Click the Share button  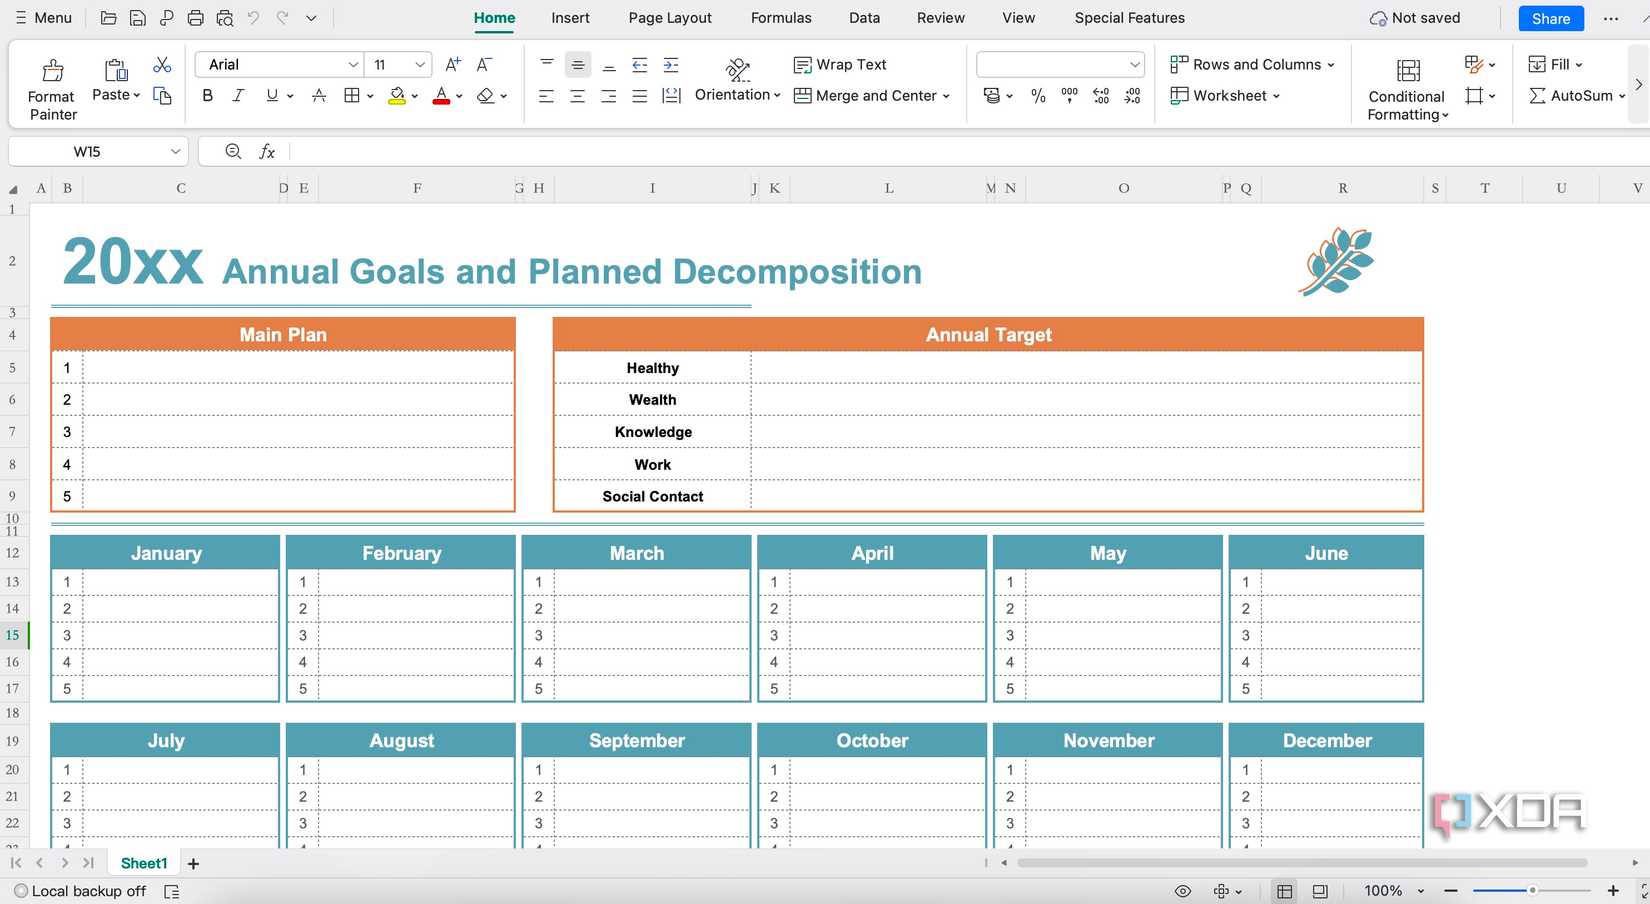(x=1550, y=18)
